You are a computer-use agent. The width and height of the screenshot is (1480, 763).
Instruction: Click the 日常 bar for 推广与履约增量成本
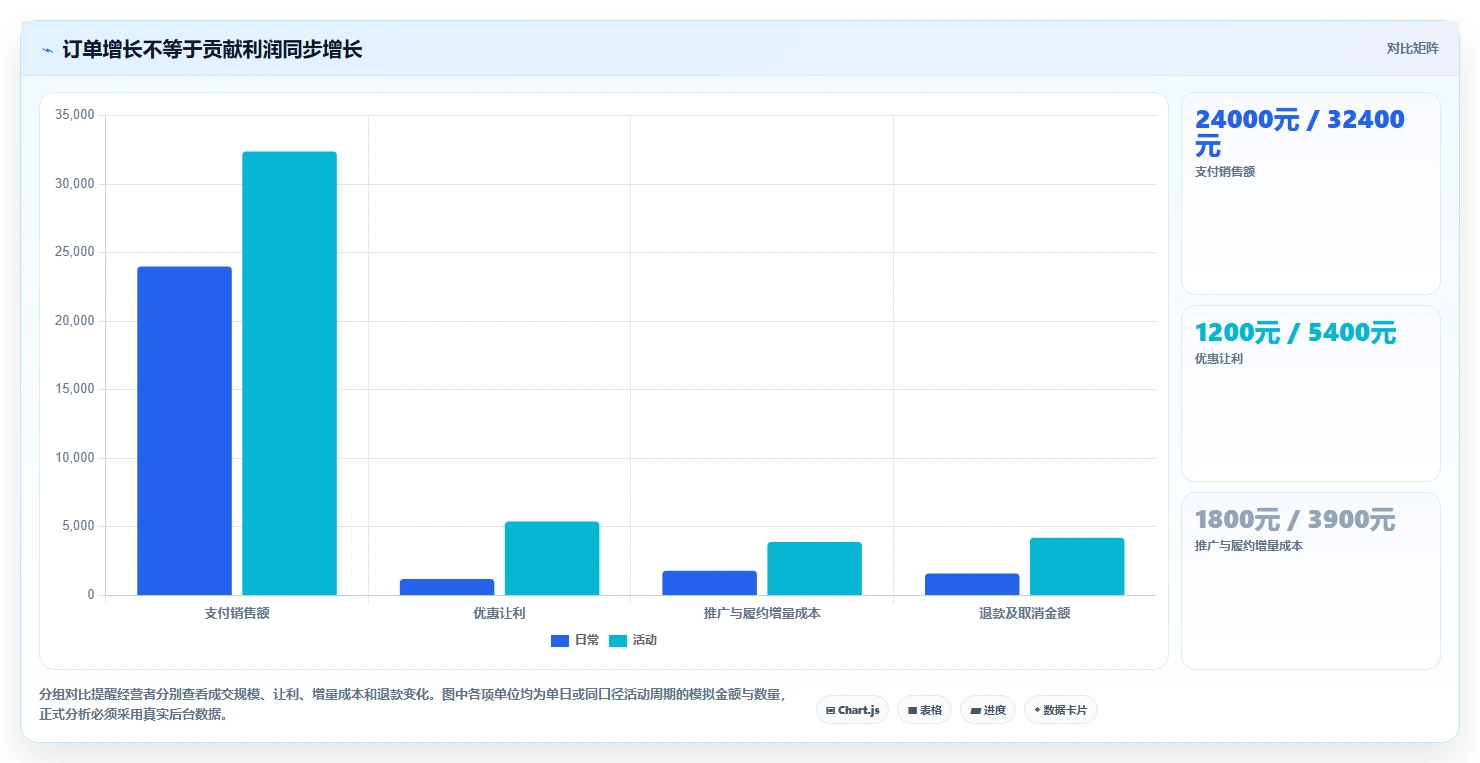pyautogui.click(x=709, y=583)
